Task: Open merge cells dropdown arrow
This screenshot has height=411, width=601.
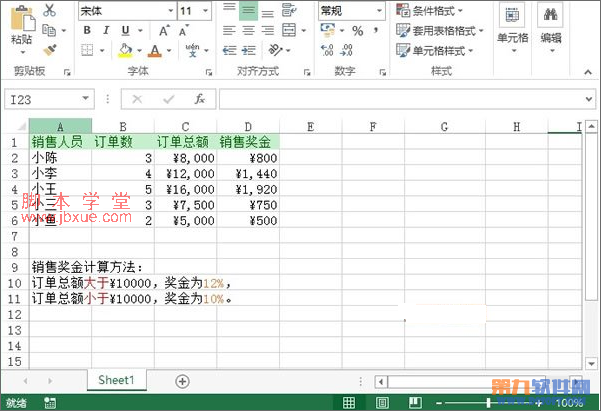Action: (304, 30)
